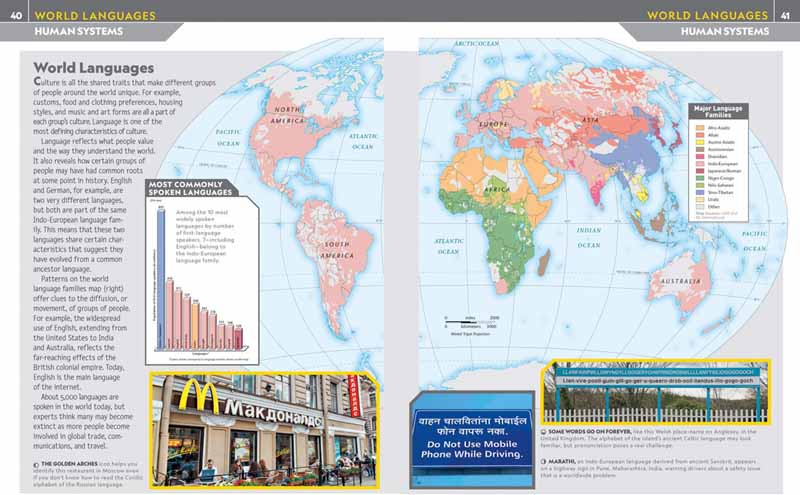
Task: Select the yellow Austro-Asiatic legend swatch
Action: click(x=700, y=142)
